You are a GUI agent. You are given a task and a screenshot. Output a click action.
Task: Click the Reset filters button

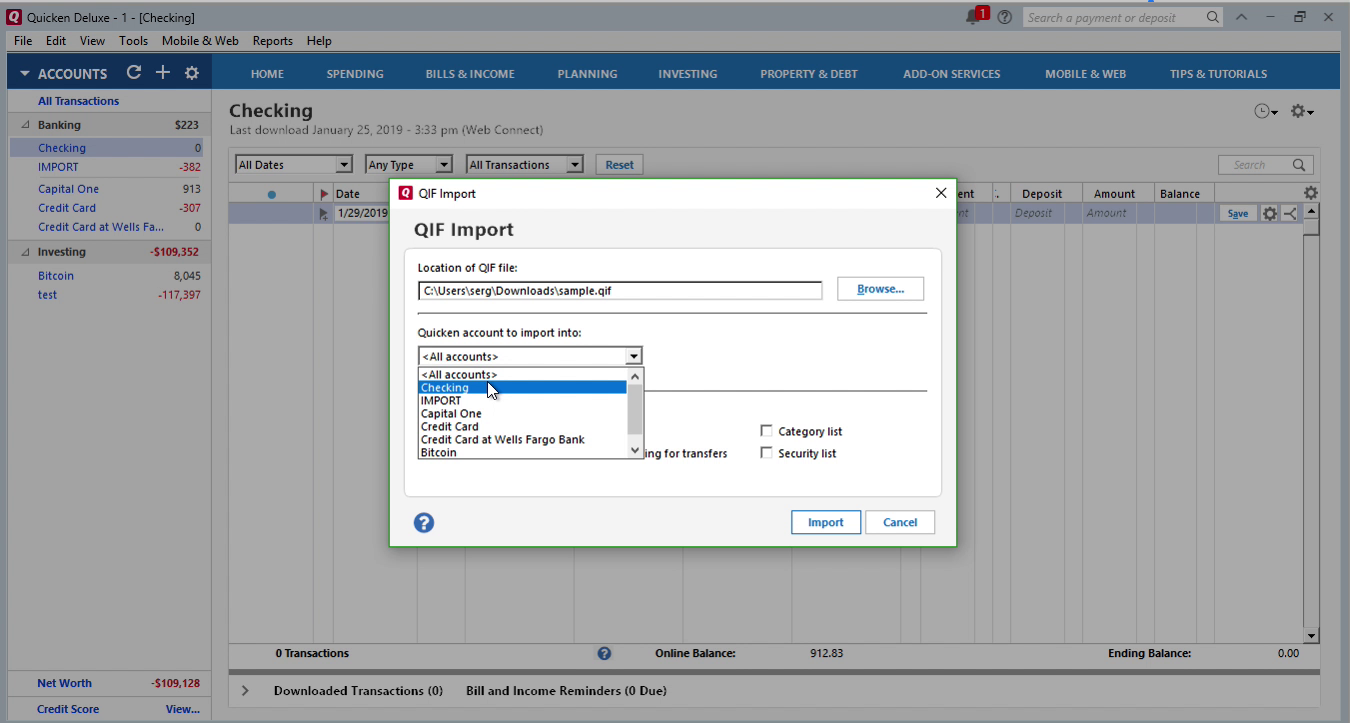pos(619,165)
